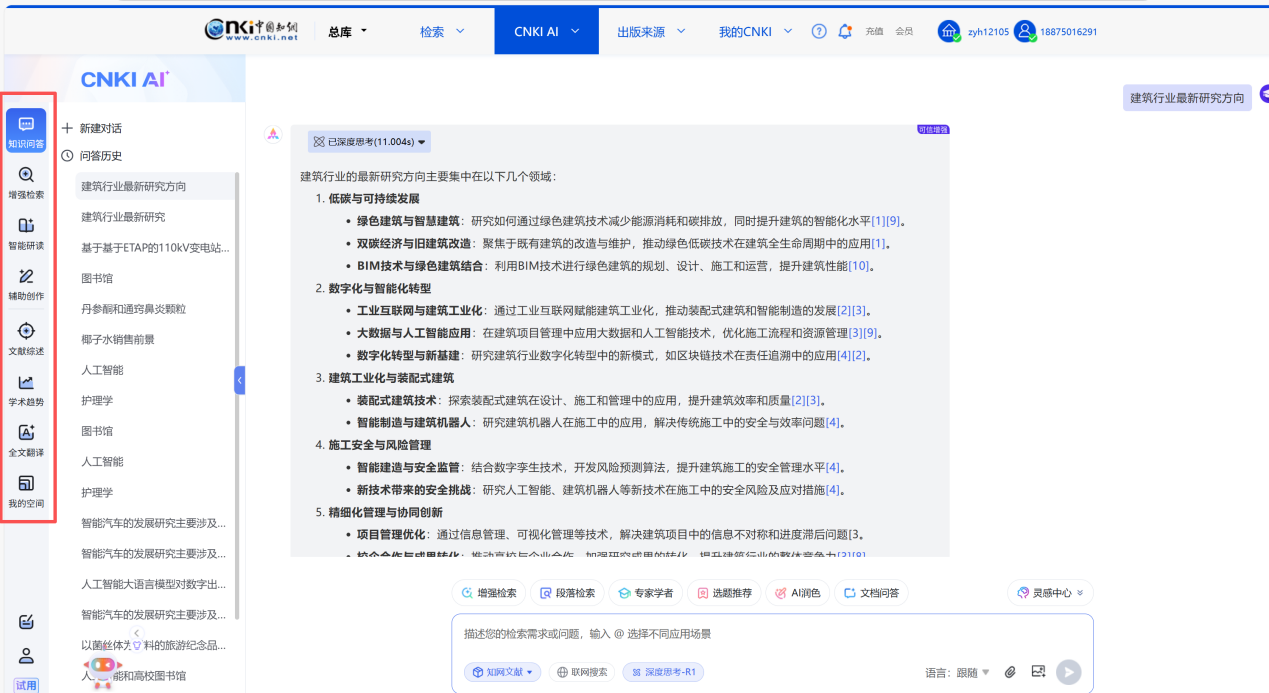This screenshot has height=693, width=1269.
Task: Click citation [1] after 双碳经济与旧建筑改造 line
Action: (878, 244)
